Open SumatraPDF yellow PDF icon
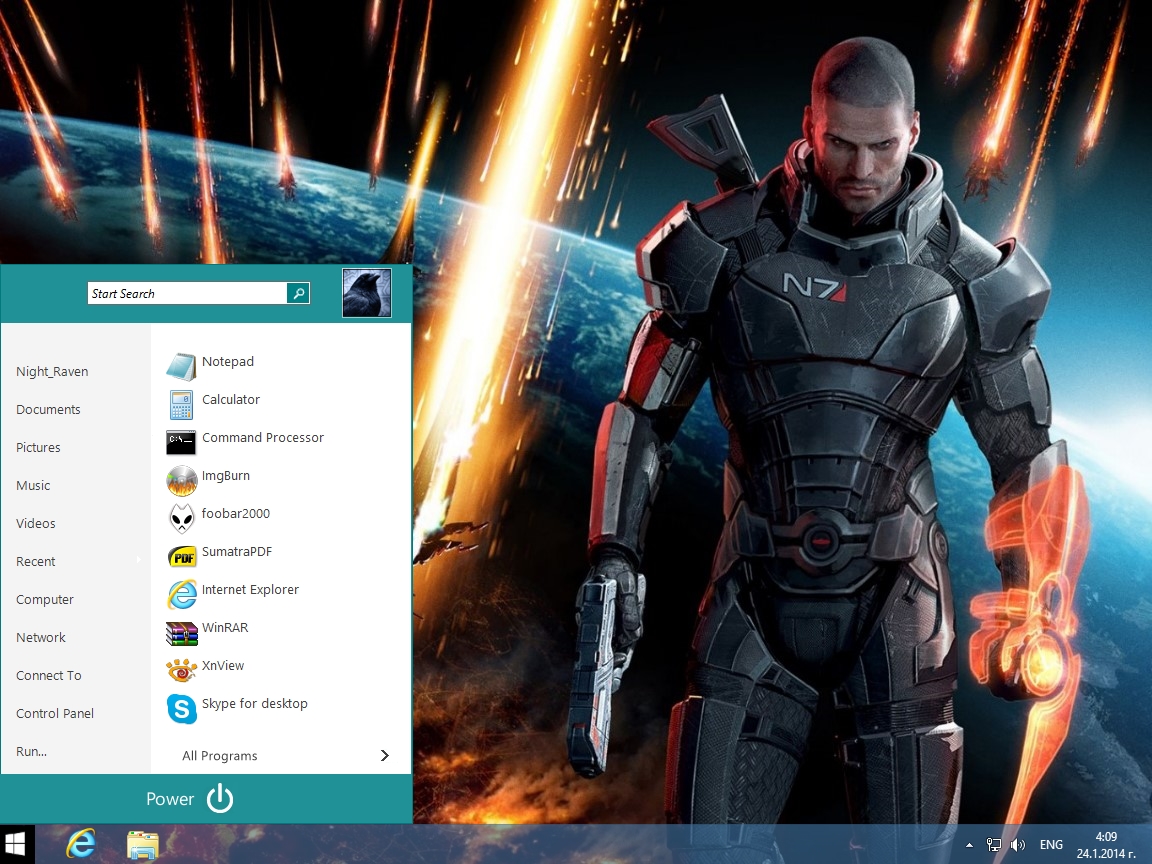This screenshot has height=864, width=1152. [182, 557]
